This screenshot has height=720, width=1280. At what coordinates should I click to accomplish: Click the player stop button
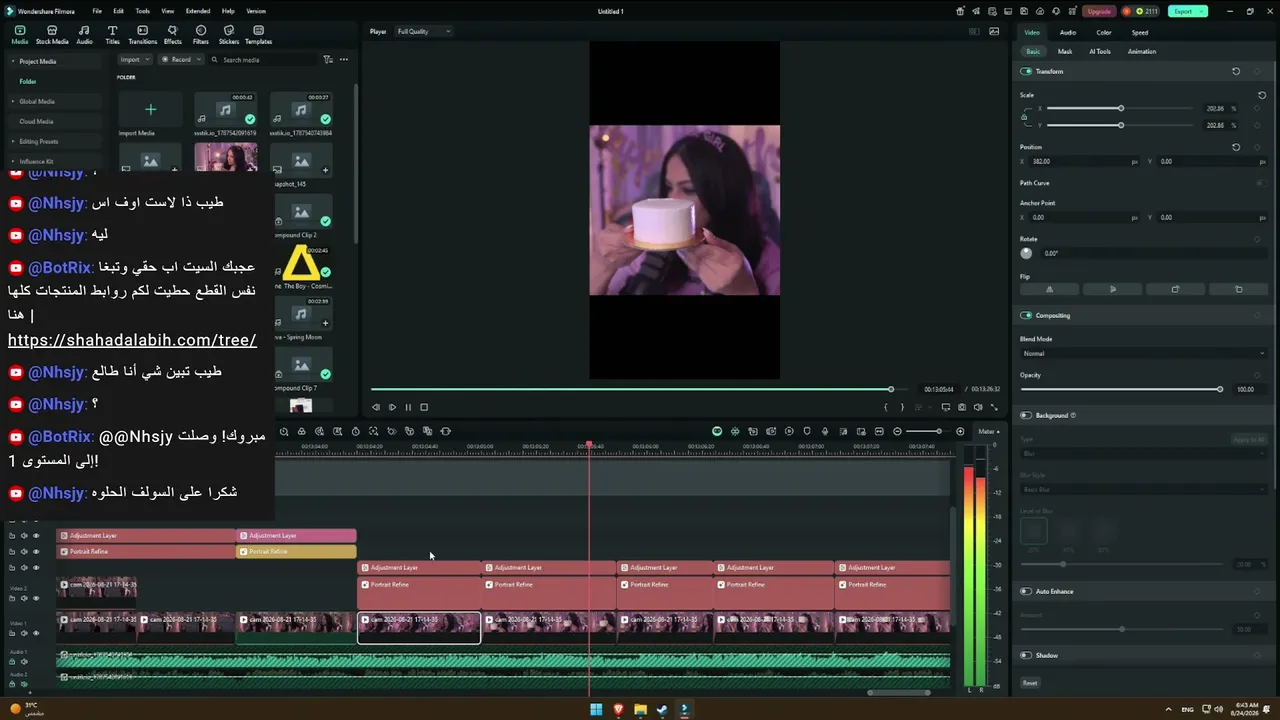tap(424, 407)
